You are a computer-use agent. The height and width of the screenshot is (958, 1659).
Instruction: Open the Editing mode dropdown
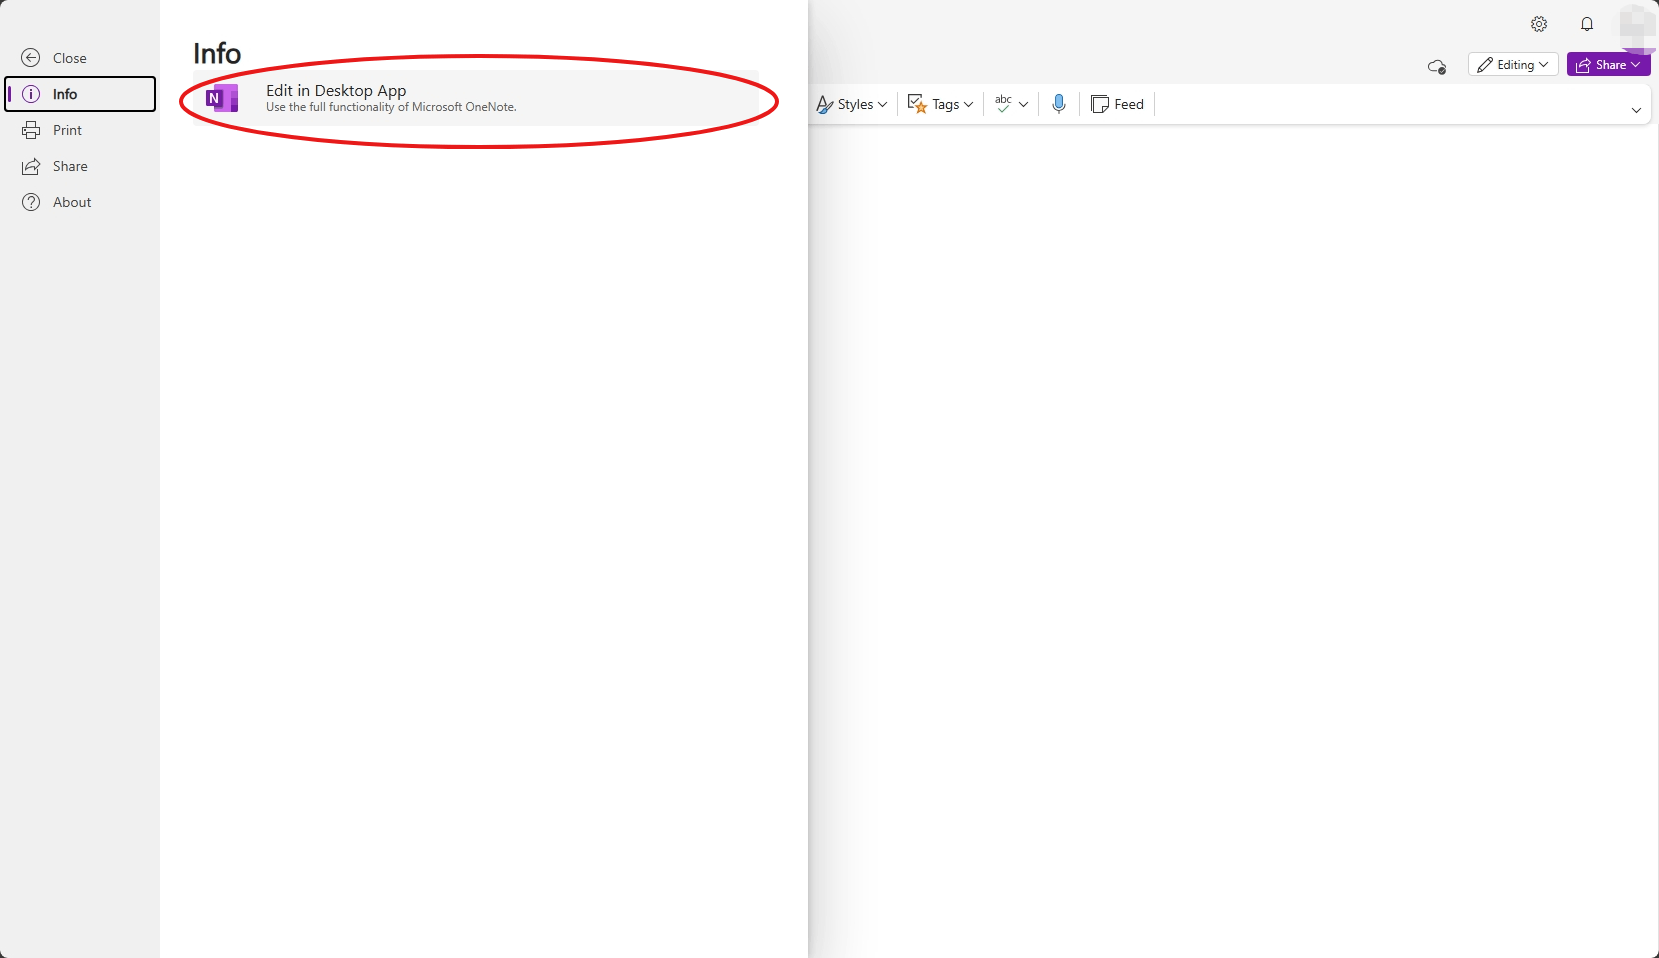click(1513, 64)
